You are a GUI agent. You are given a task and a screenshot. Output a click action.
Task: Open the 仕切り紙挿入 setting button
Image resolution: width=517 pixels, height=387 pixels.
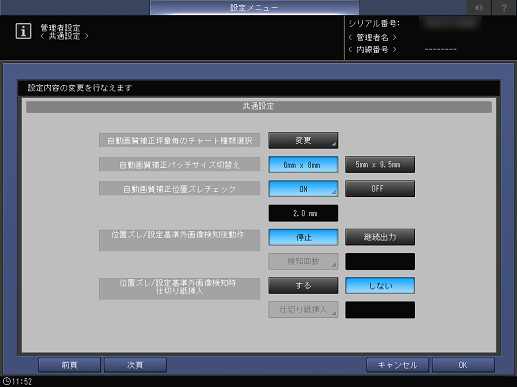pos(303,310)
